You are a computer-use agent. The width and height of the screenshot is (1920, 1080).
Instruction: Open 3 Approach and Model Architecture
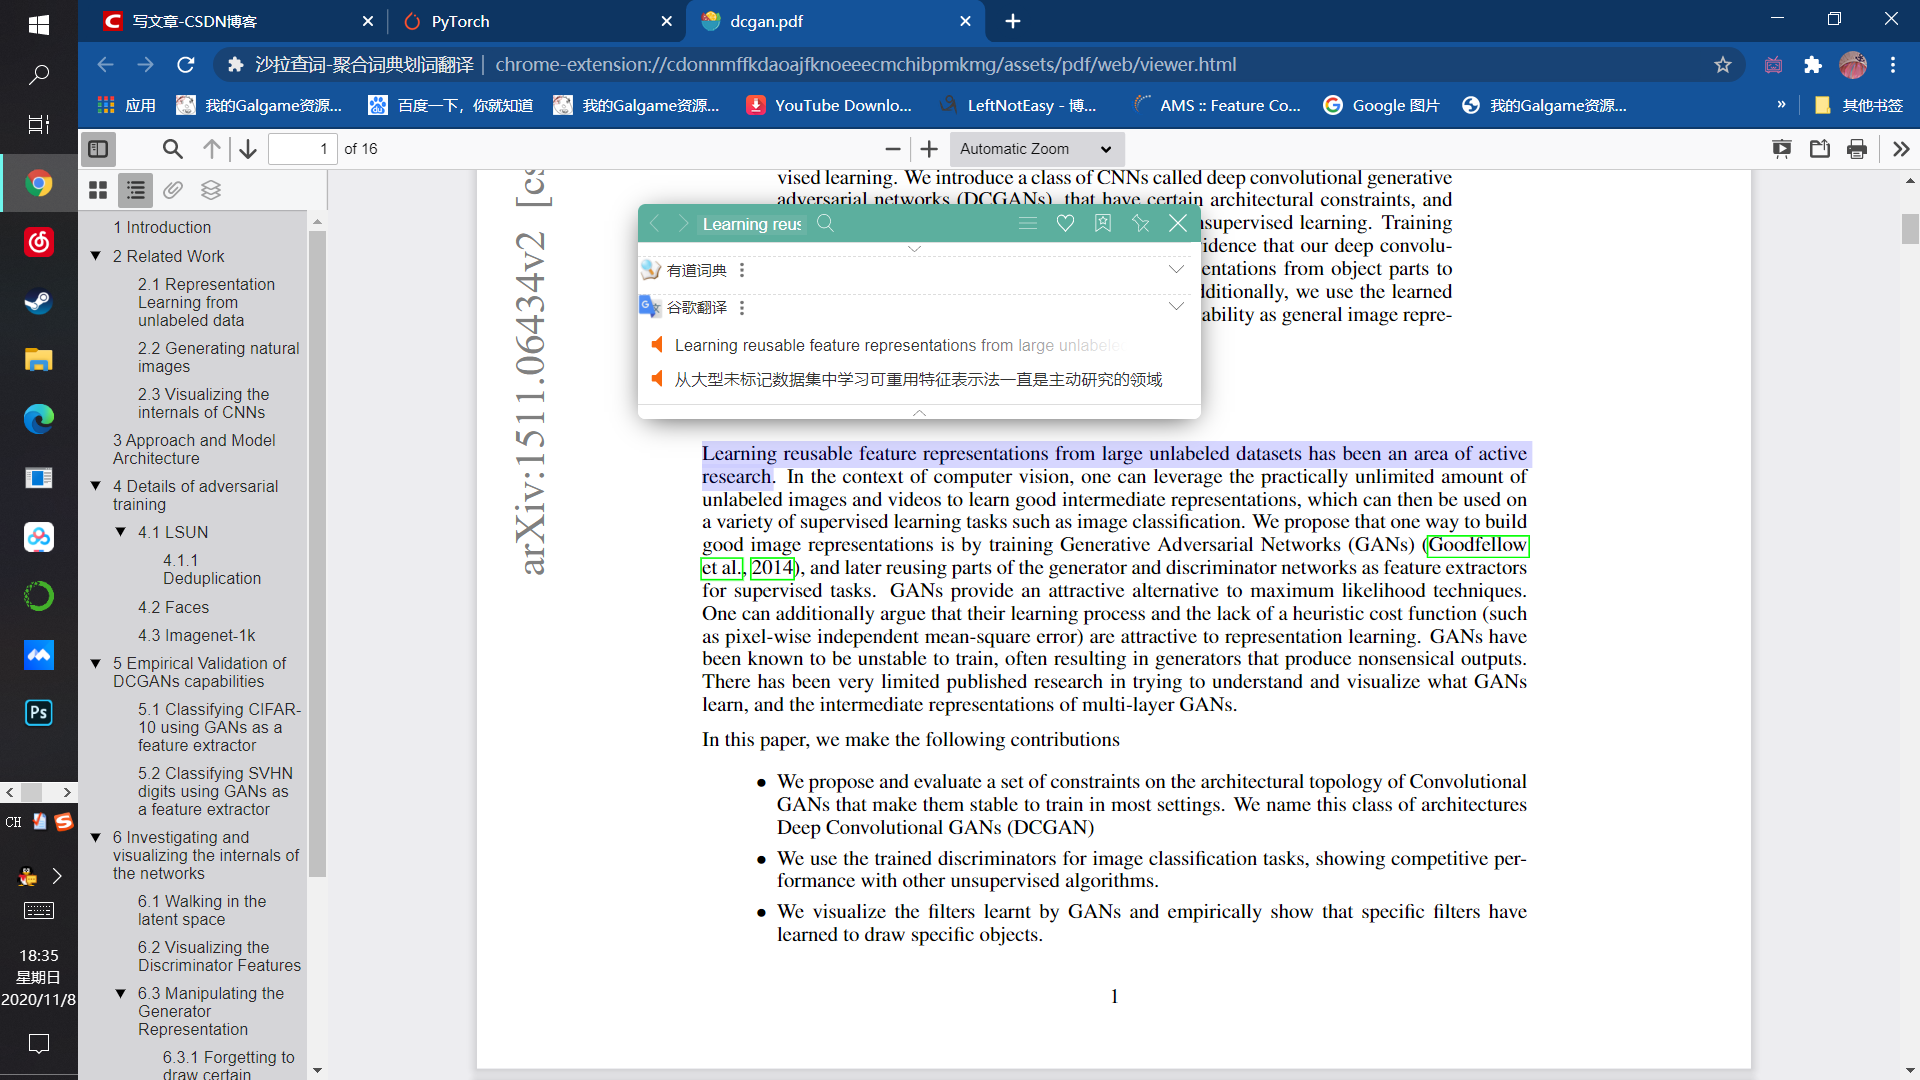click(194, 449)
